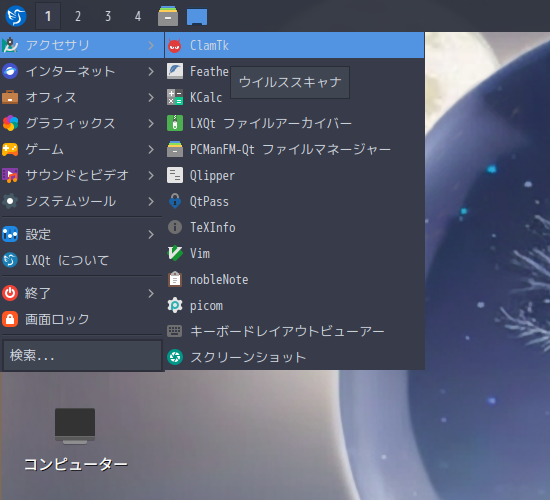Launch PCManFM-Qt ファイルマネージャー
This screenshot has height=500, width=550.
[294, 149]
